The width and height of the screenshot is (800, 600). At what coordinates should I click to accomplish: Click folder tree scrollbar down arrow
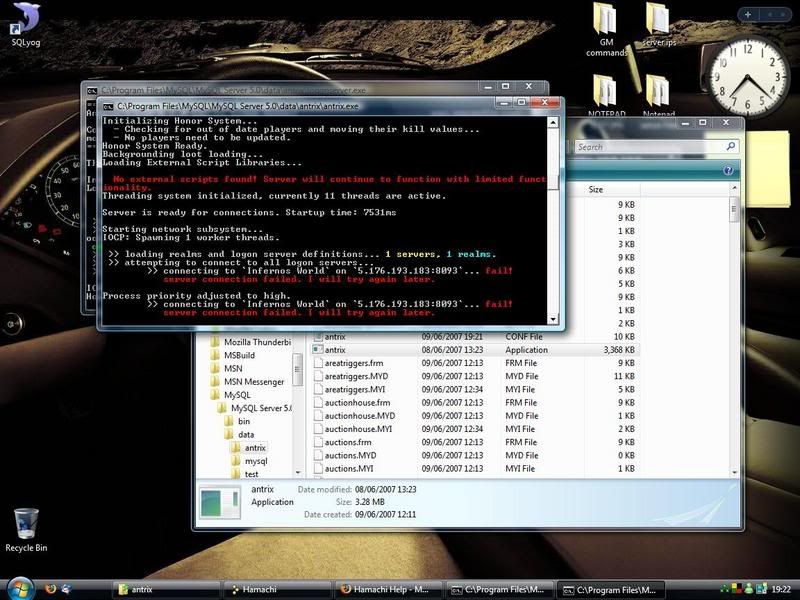coord(297,473)
